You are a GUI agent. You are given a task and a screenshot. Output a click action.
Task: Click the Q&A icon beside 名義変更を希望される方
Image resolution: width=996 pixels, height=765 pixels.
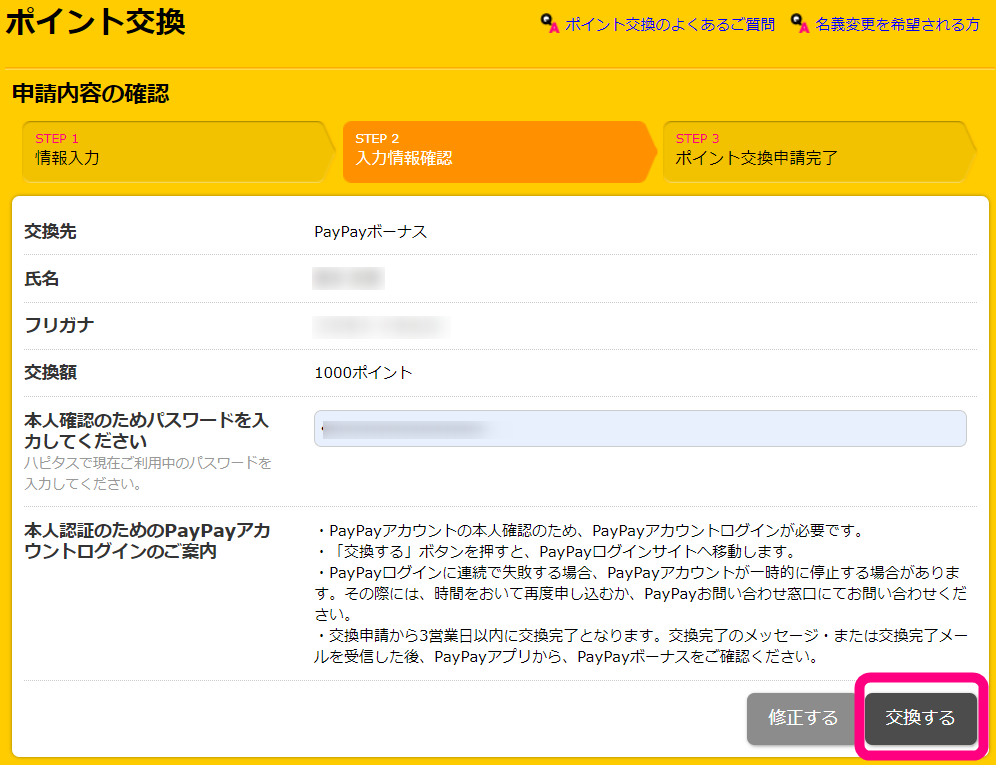[800, 24]
